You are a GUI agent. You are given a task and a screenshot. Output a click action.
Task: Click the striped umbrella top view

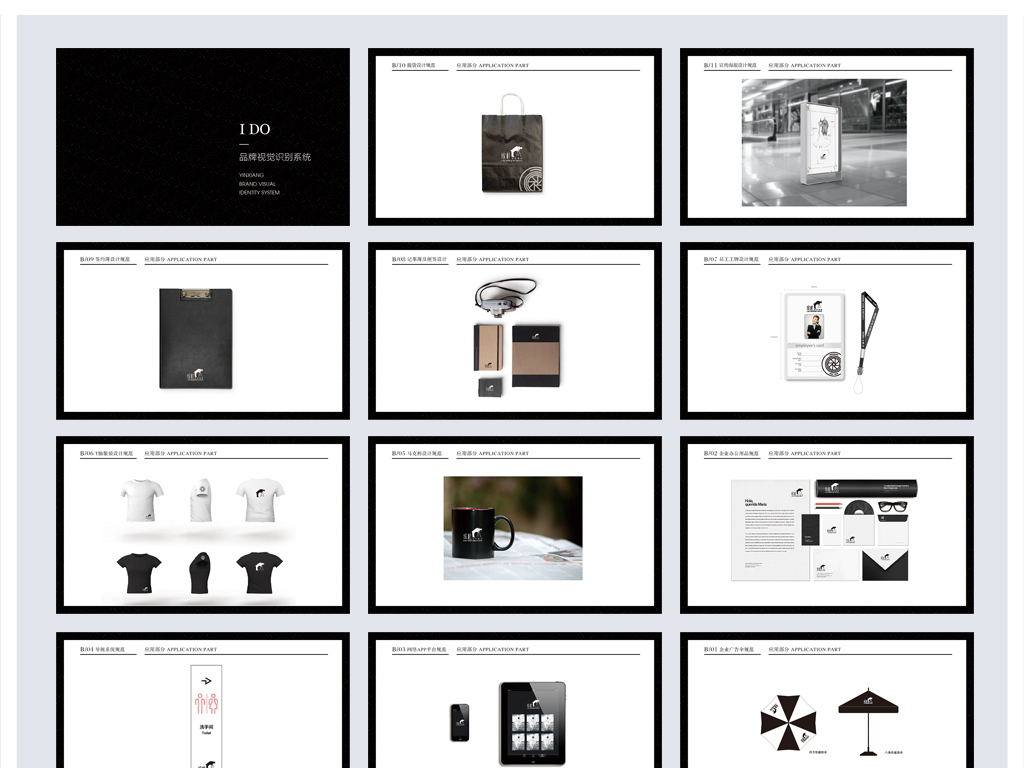pyautogui.click(x=788, y=722)
